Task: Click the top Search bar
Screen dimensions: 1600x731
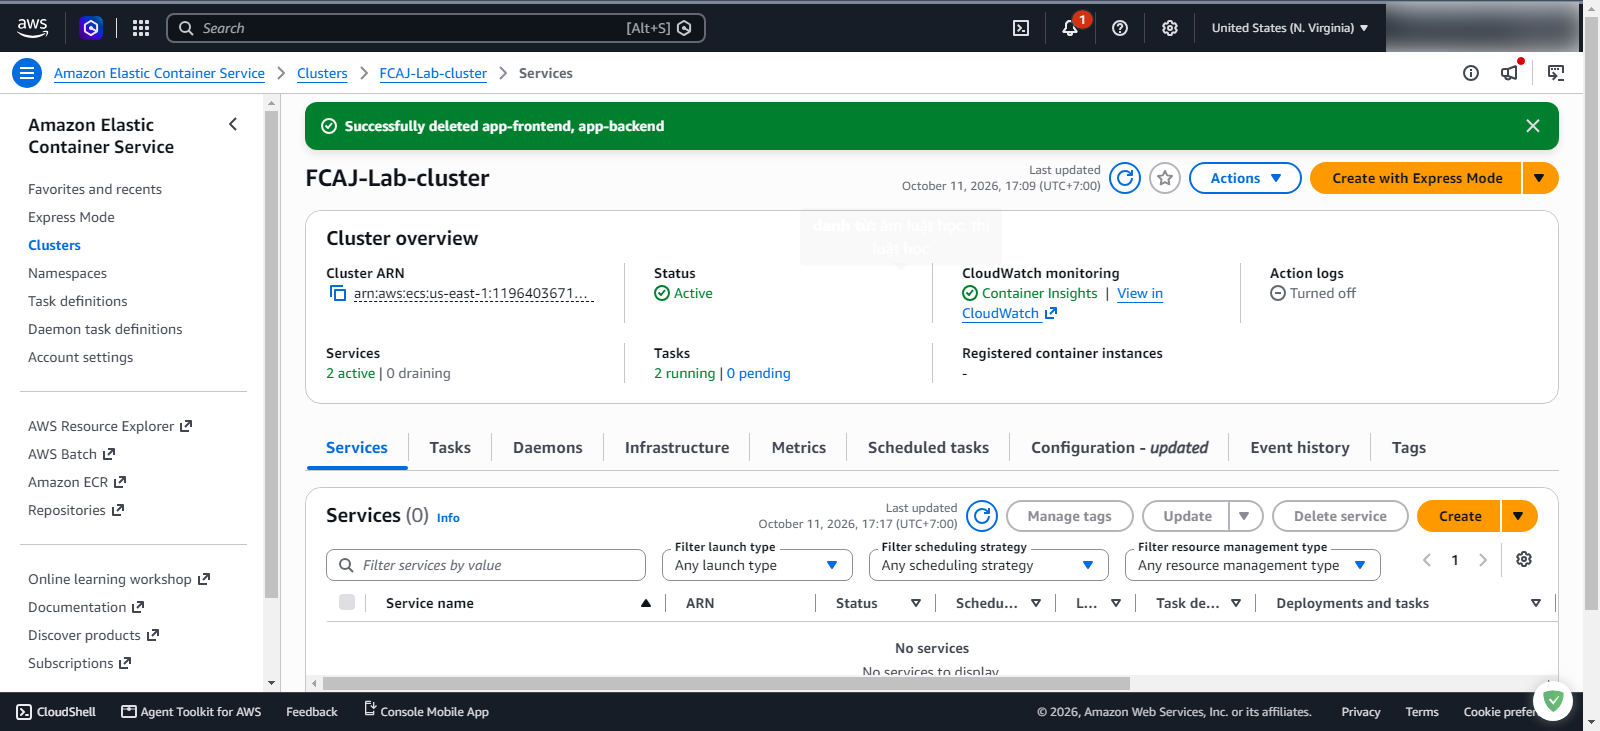Action: tap(436, 28)
